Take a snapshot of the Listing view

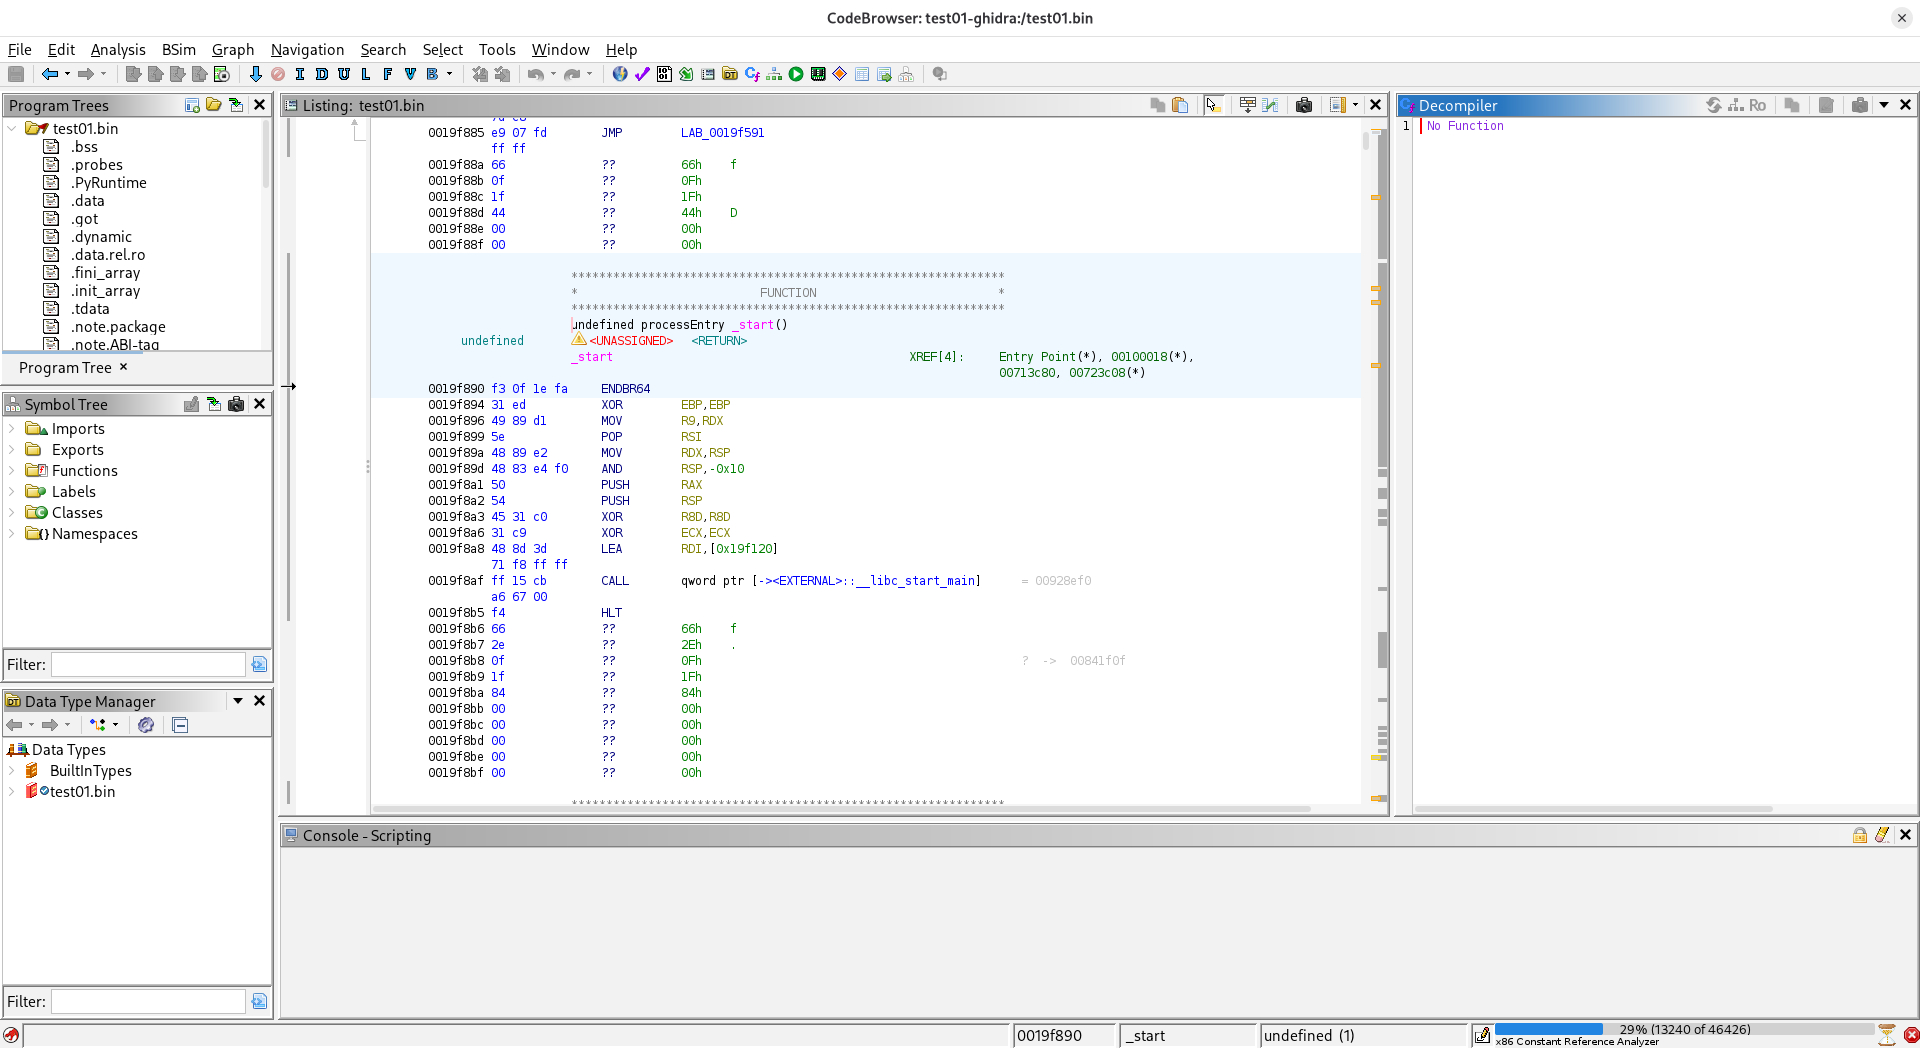tap(1304, 105)
